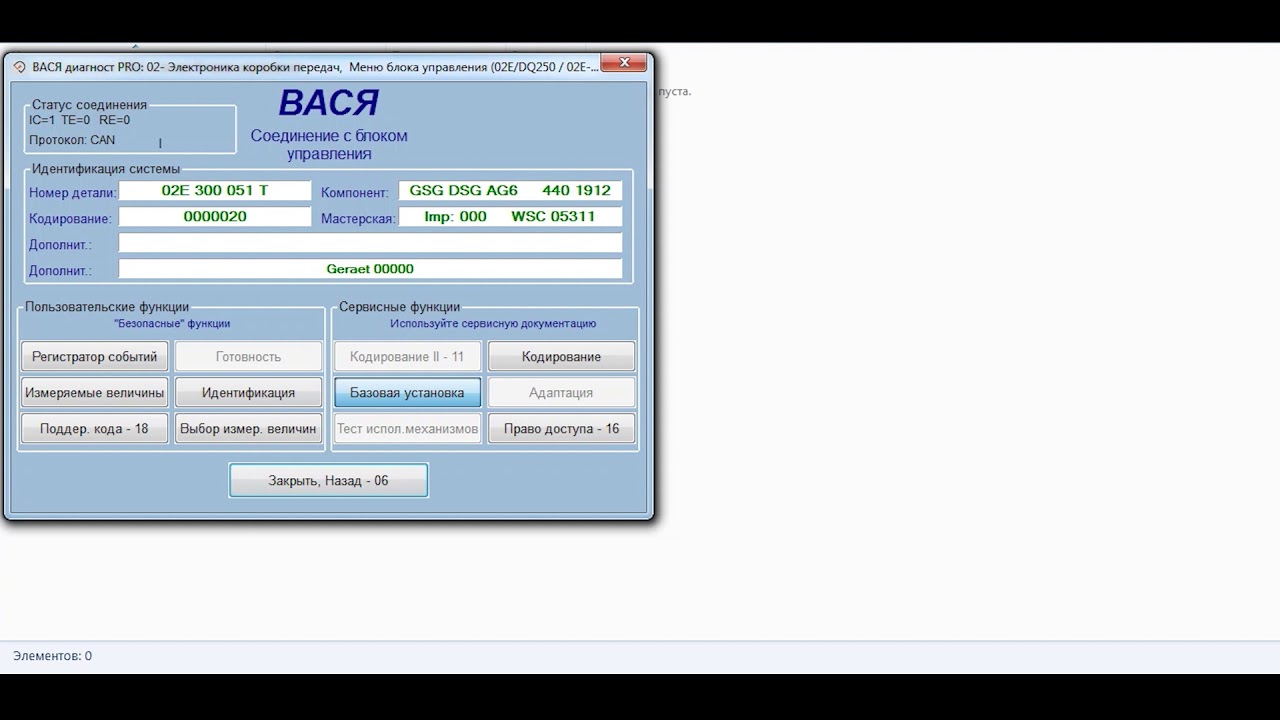1280x720 pixels.
Task: Click the ВАСЯ logo heading
Action: point(329,103)
